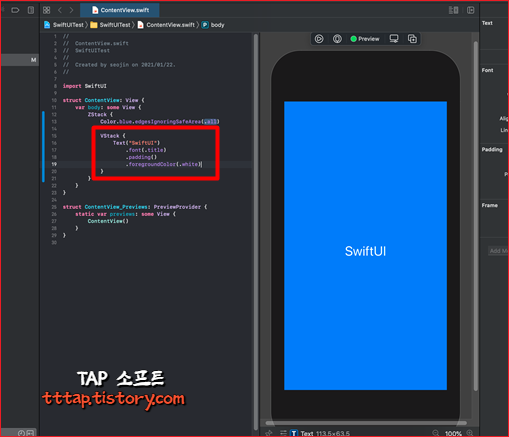
Task: Open the 100% zoom level menu
Action: pyautogui.click(x=453, y=433)
